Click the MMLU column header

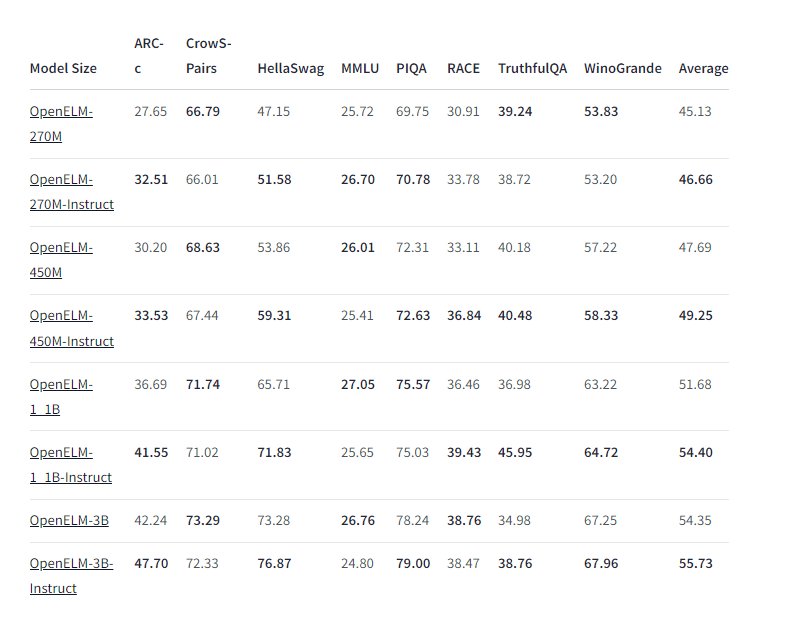[x=360, y=68]
